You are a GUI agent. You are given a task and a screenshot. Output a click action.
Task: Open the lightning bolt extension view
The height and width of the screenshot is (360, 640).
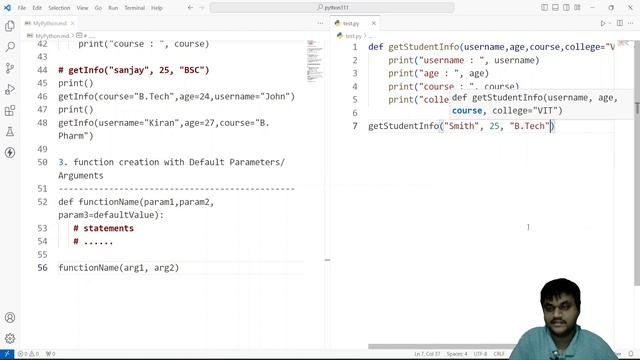(10, 153)
